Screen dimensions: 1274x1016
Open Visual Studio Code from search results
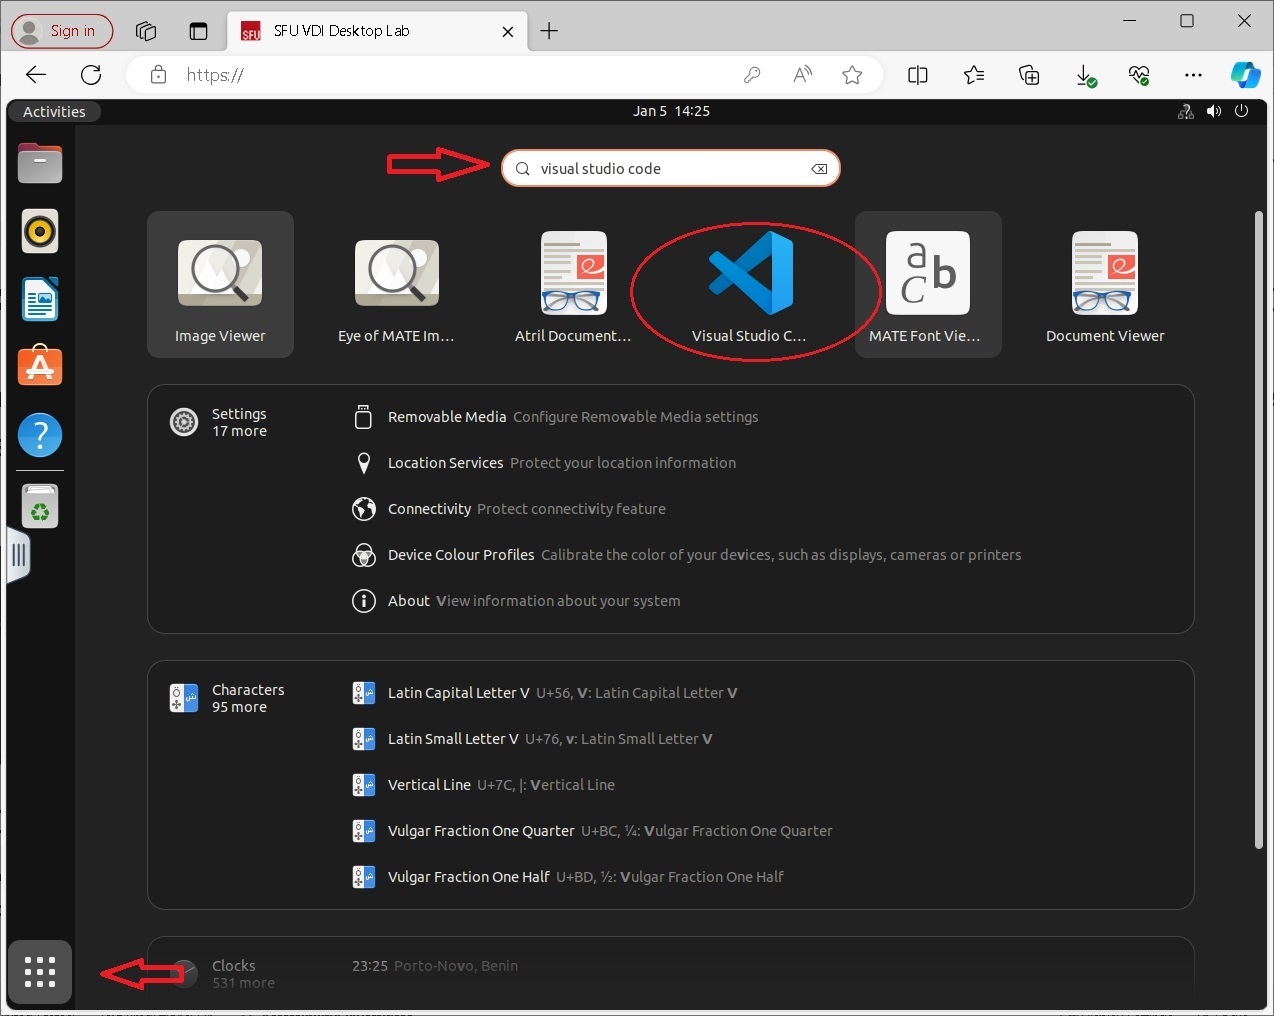pyautogui.click(x=750, y=285)
